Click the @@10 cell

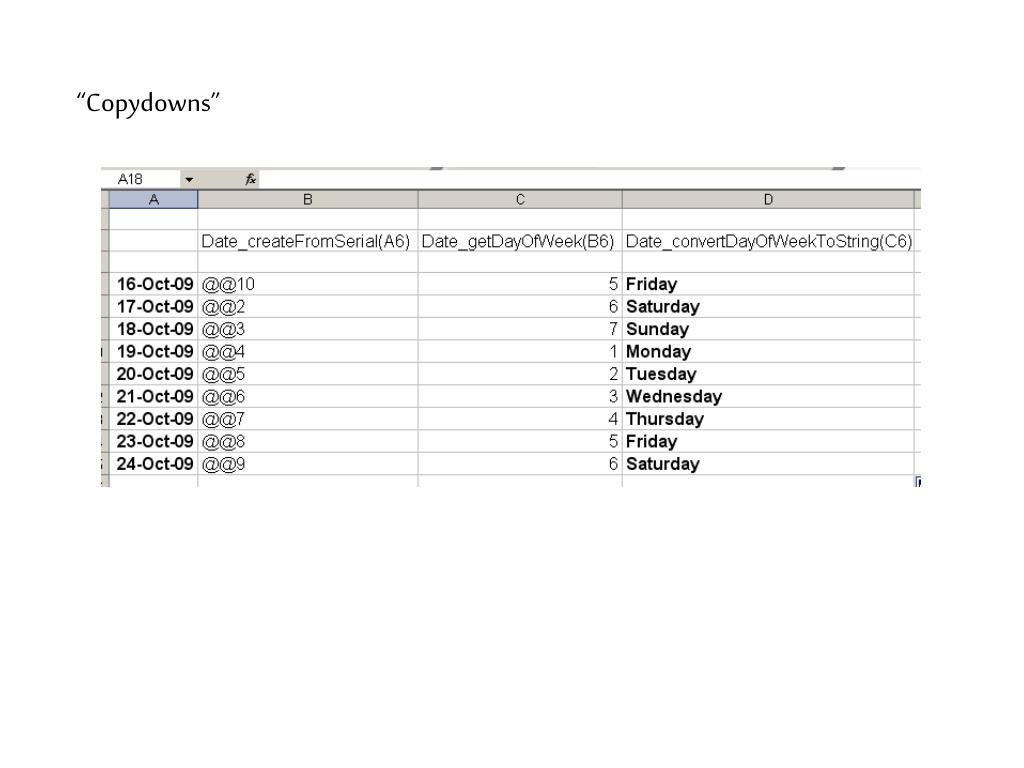pos(308,284)
